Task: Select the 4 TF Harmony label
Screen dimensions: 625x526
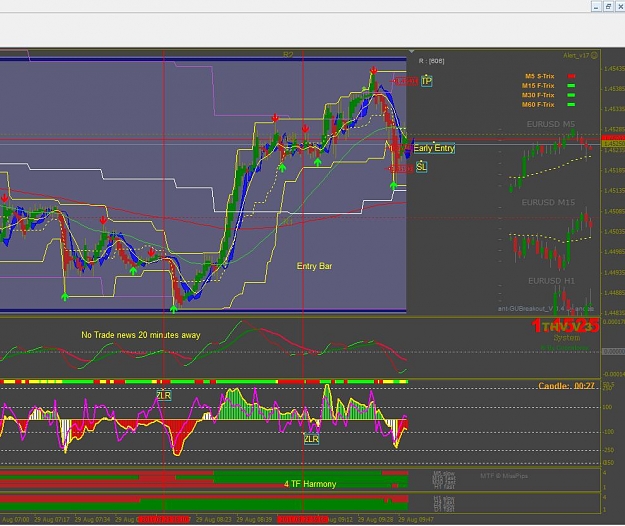Action: (x=310, y=484)
